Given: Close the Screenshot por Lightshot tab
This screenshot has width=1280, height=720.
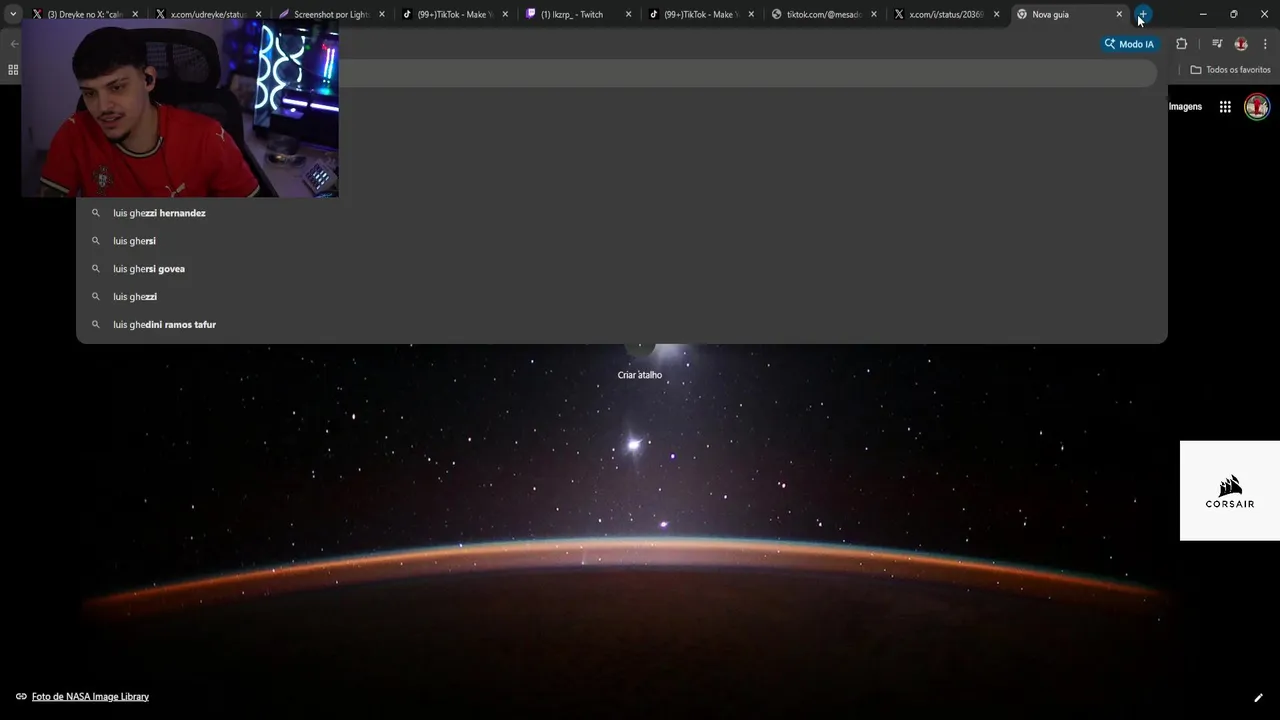Looking at the screenshot, I should click(x=382, y=14).
